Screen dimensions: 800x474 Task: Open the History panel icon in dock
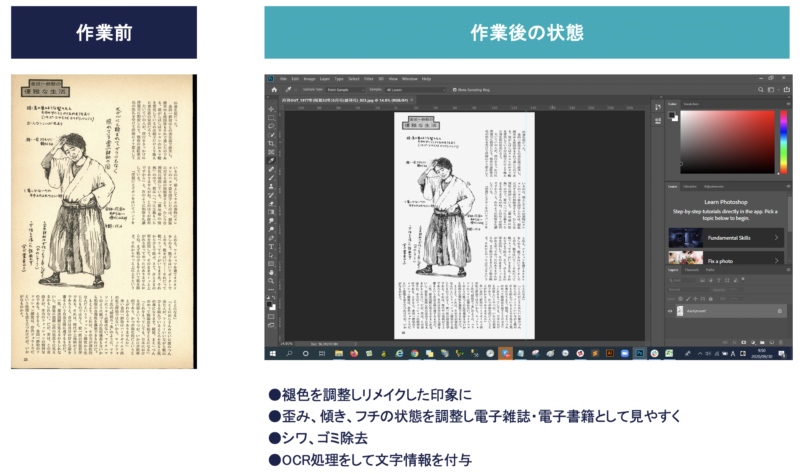pyautogui.click(x=658, y=107)
